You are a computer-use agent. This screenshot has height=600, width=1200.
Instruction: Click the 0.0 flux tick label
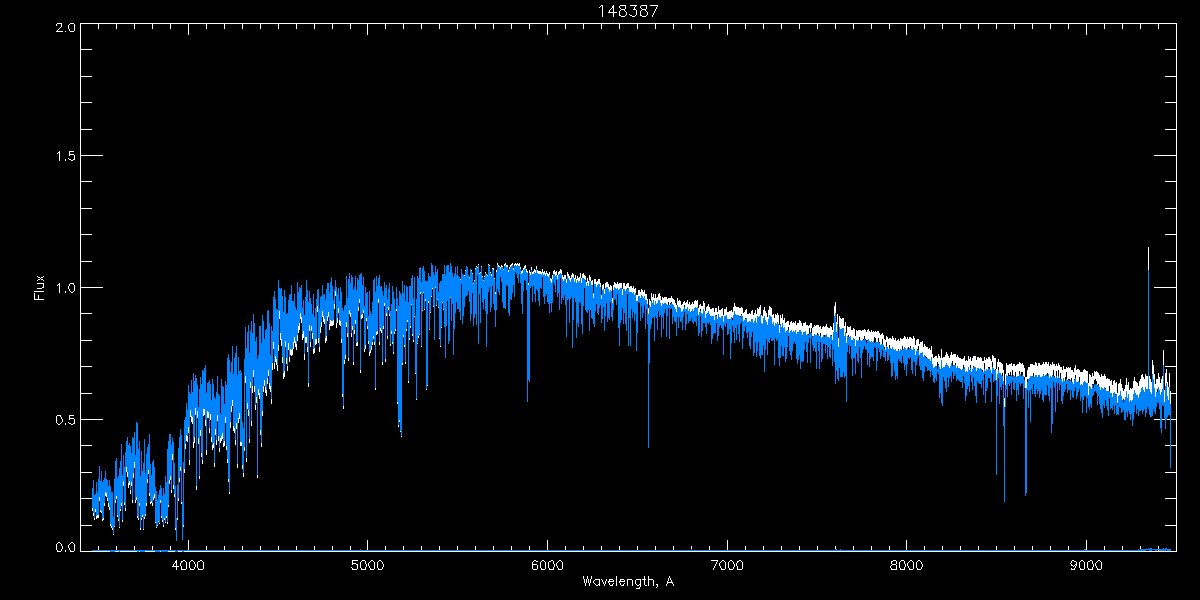tap(64, 548)
